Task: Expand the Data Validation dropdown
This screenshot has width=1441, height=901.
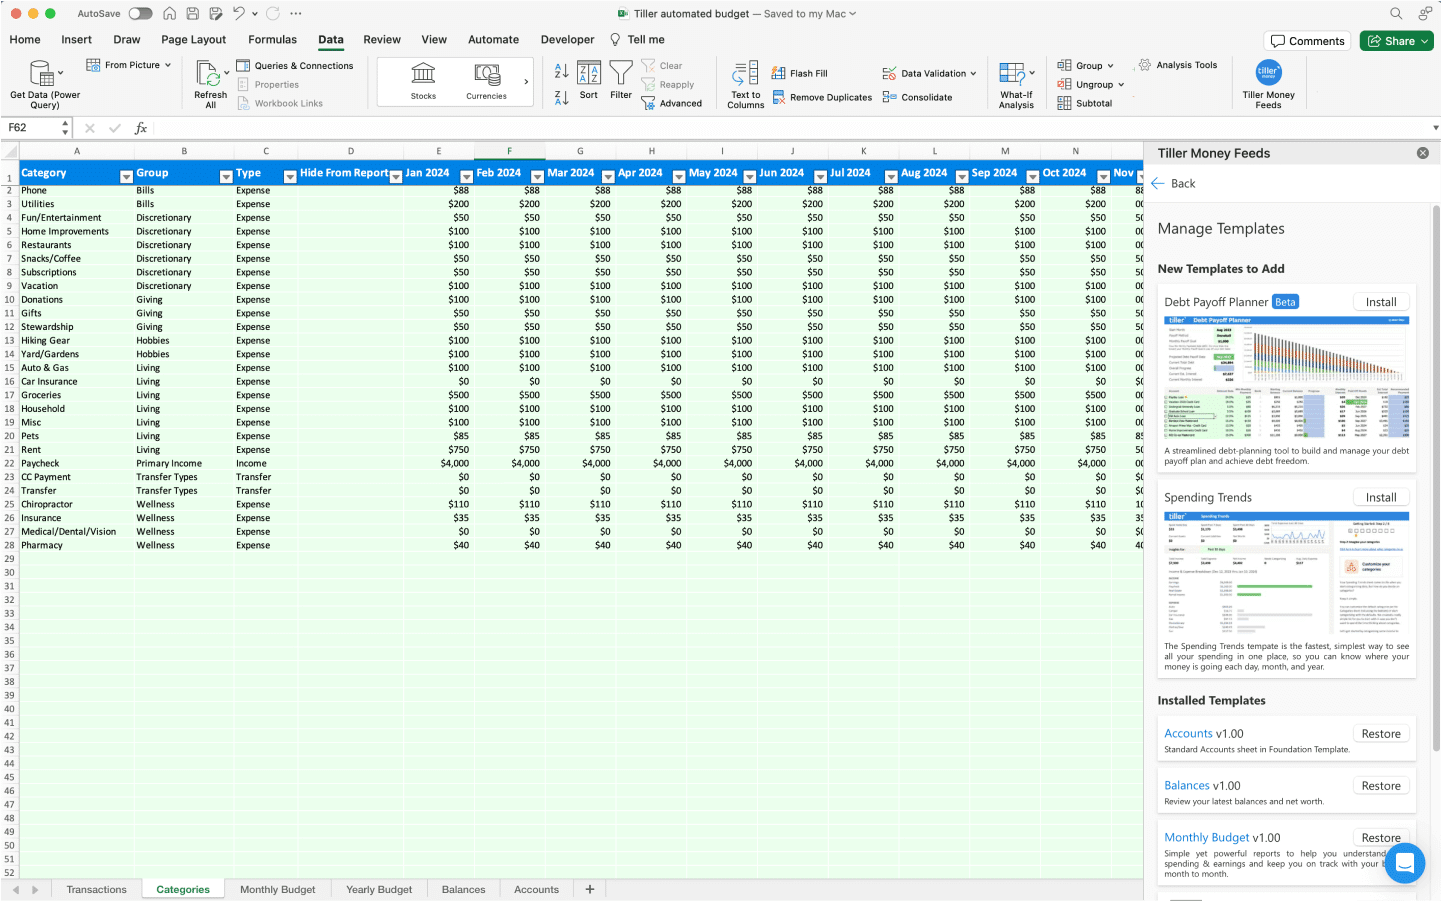Action: [x=973, y=73]
